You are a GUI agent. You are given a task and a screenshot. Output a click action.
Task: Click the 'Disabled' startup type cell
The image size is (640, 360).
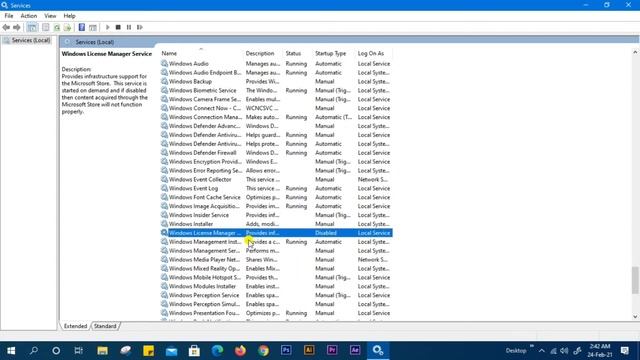click(x=326, y=233)
